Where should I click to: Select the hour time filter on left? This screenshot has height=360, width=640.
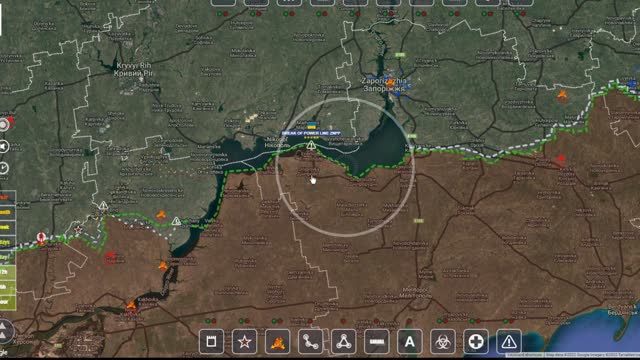point(7,302)
